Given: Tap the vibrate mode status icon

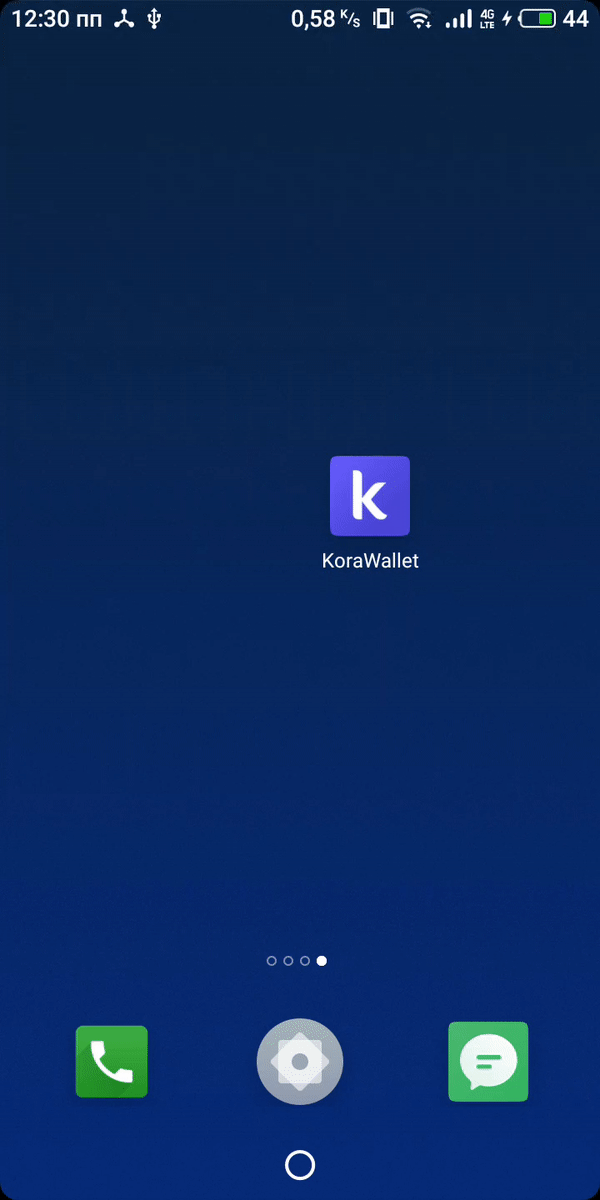Looking at the screenshot, I should coord(383,18).
